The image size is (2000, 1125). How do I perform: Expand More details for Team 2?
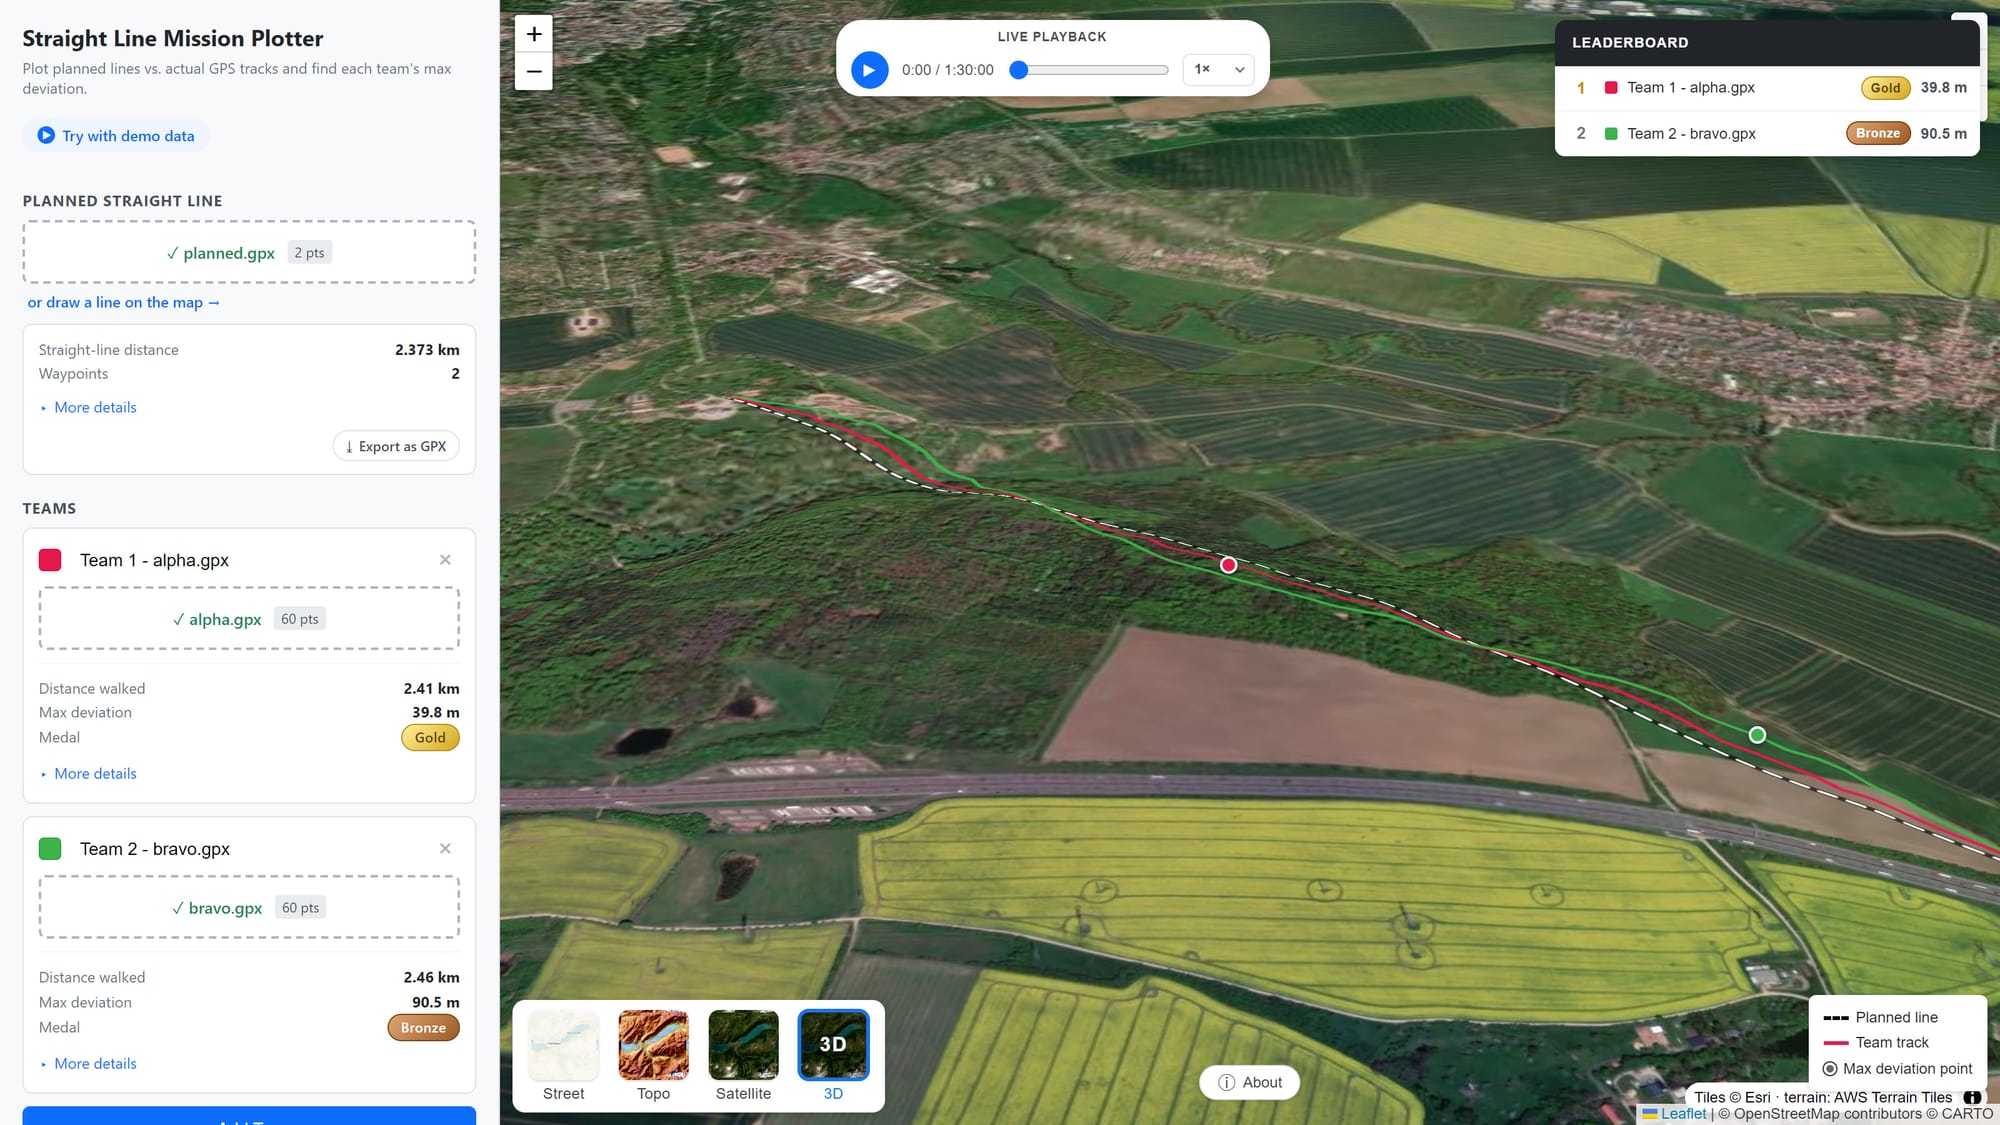[x=95, y=1063]
